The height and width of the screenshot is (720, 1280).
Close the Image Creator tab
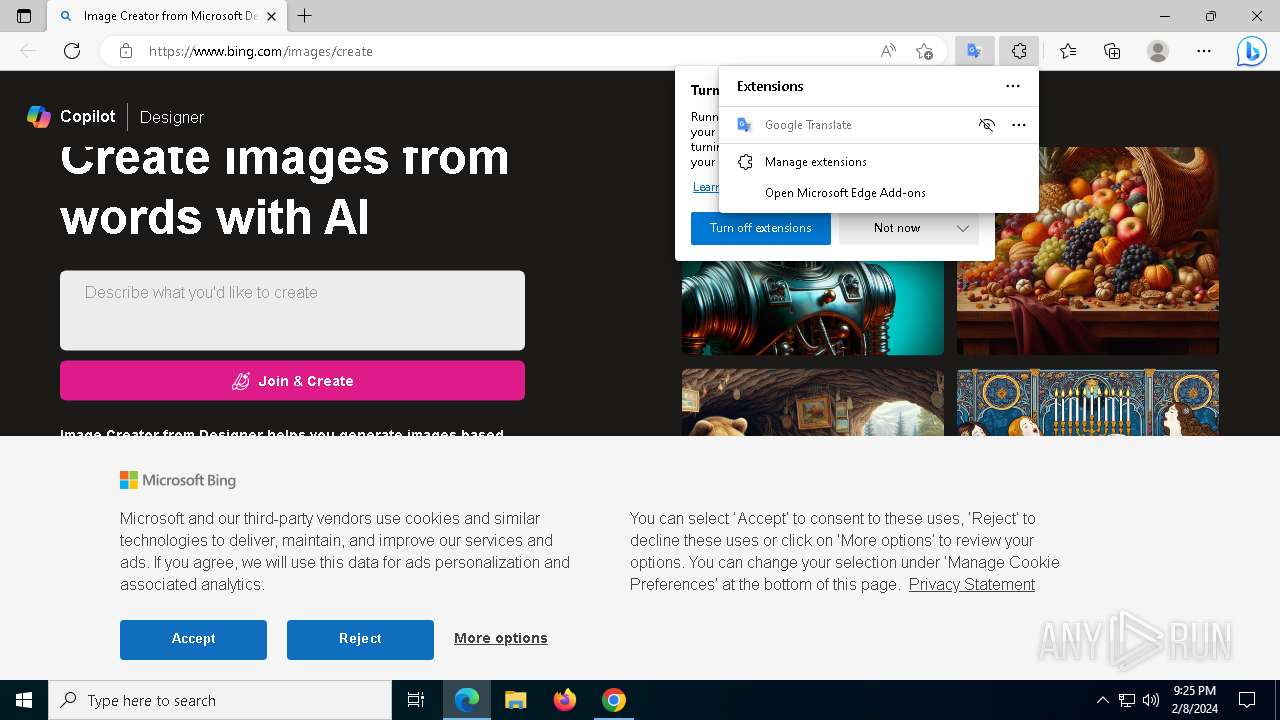coord(271,16)
